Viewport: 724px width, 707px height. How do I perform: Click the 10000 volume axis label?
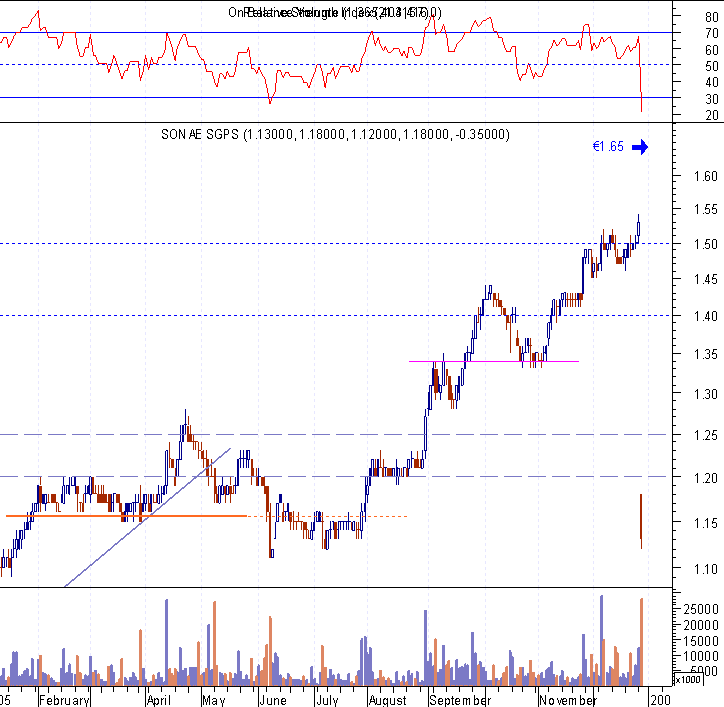pyautogui.click(x=701, y=656)
